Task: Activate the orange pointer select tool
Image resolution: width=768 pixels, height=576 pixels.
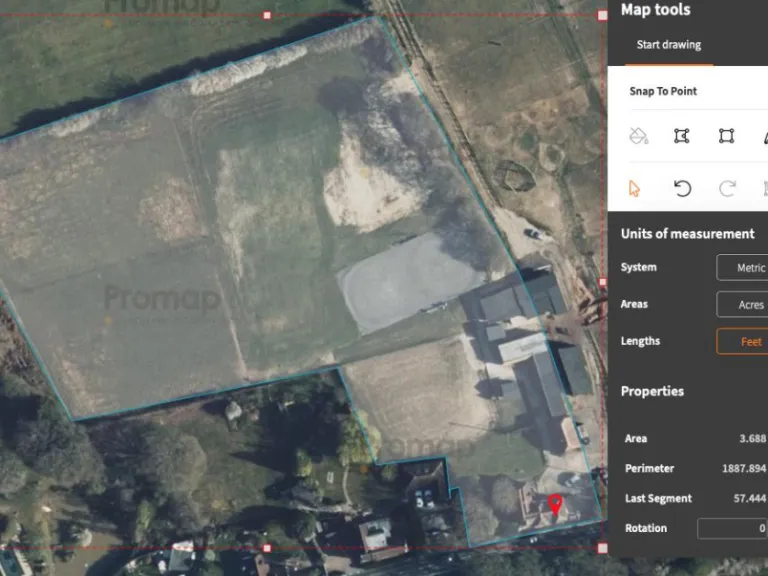Action: (x=634, y=189)
